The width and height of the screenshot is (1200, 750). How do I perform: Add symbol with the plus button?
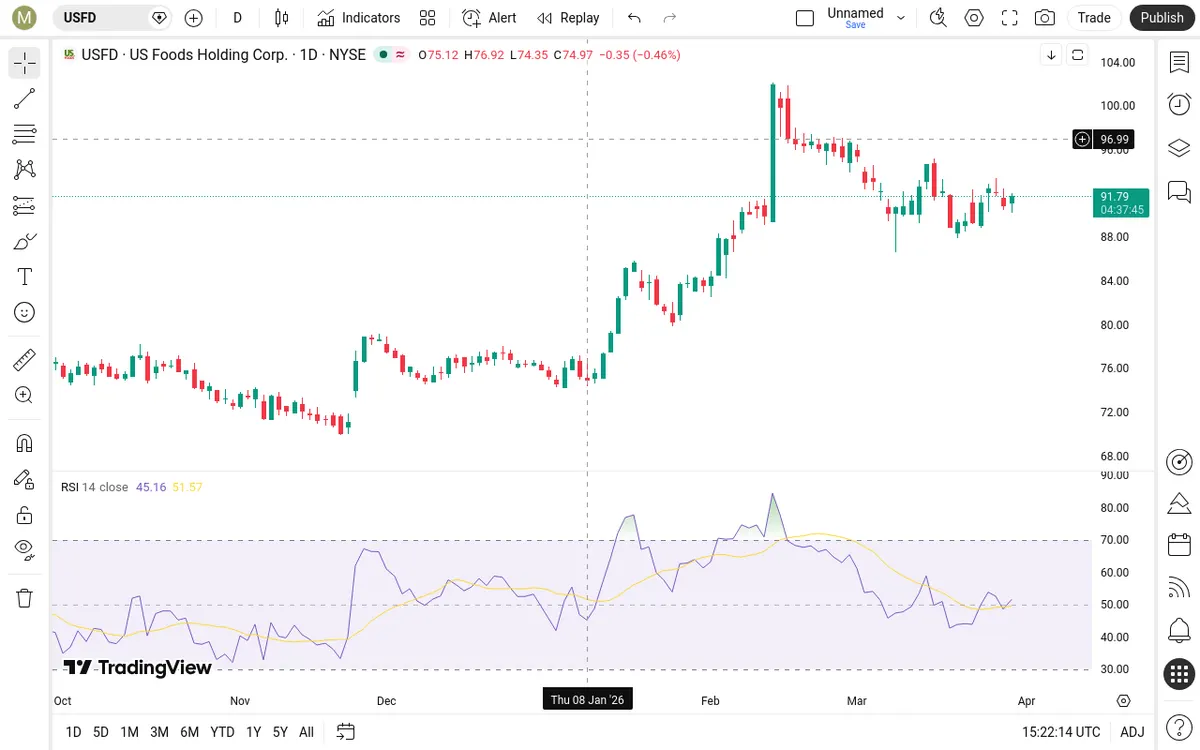point(194,17)
